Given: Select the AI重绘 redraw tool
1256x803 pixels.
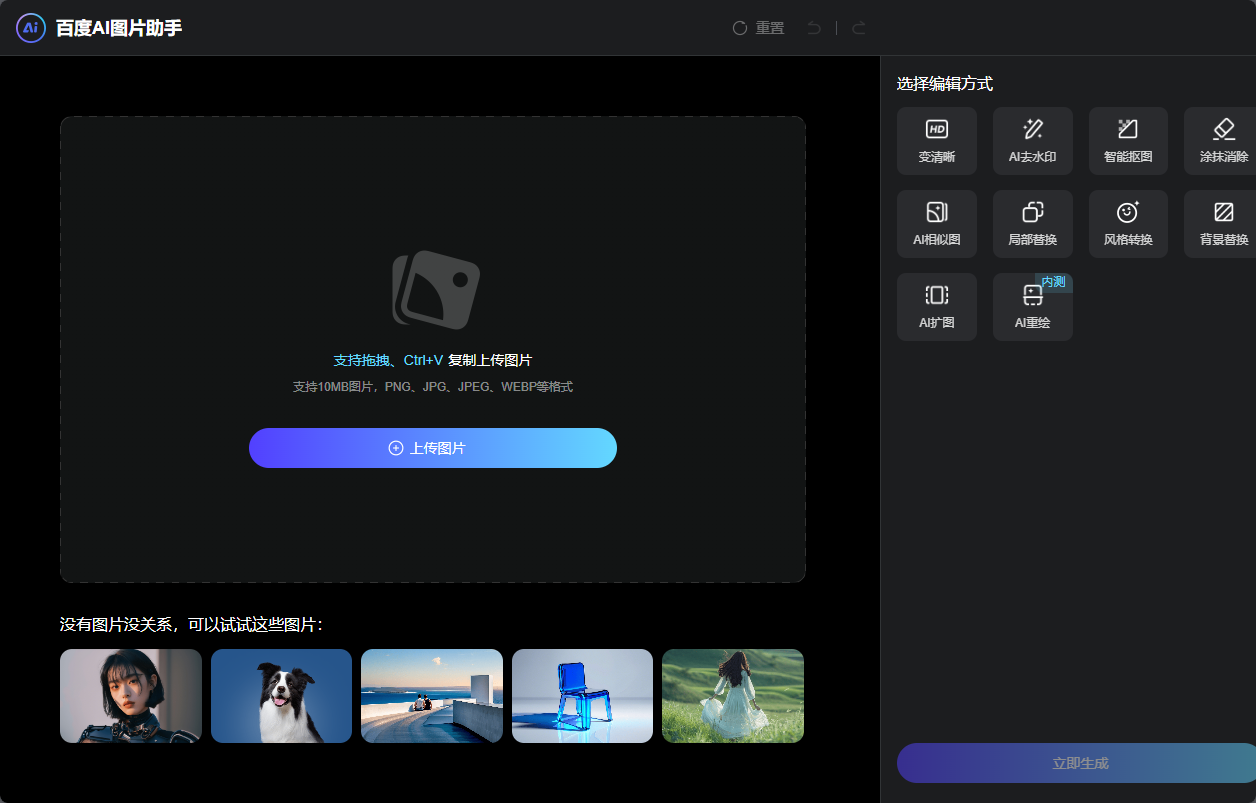Looking at the screenshot, I should (1032, 307).
